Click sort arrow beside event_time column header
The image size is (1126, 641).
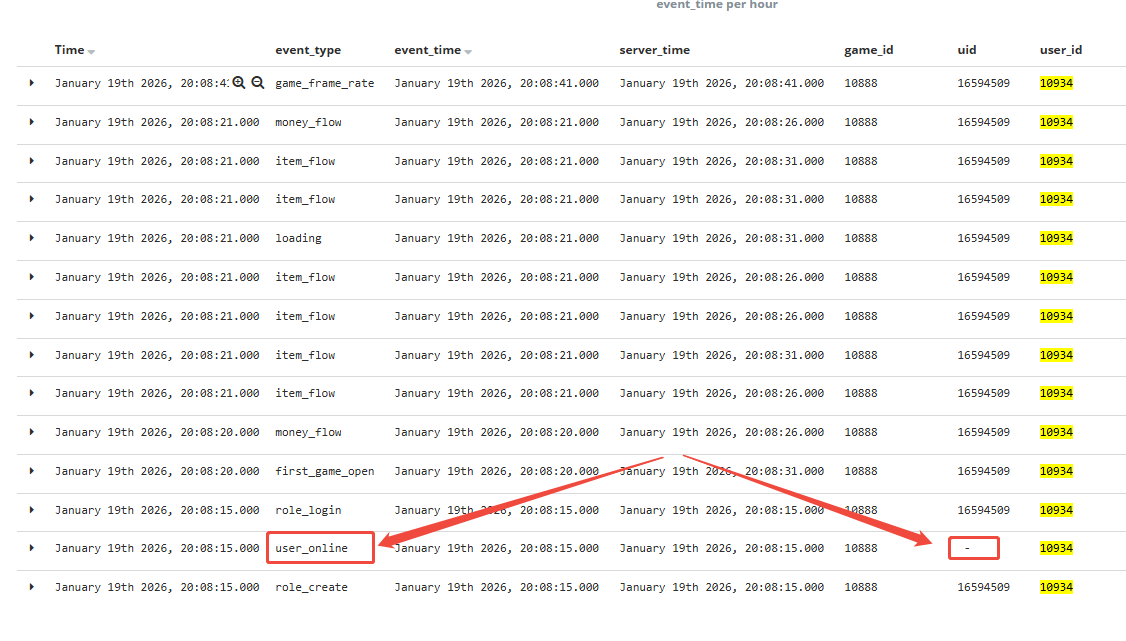tap(468, 51)
